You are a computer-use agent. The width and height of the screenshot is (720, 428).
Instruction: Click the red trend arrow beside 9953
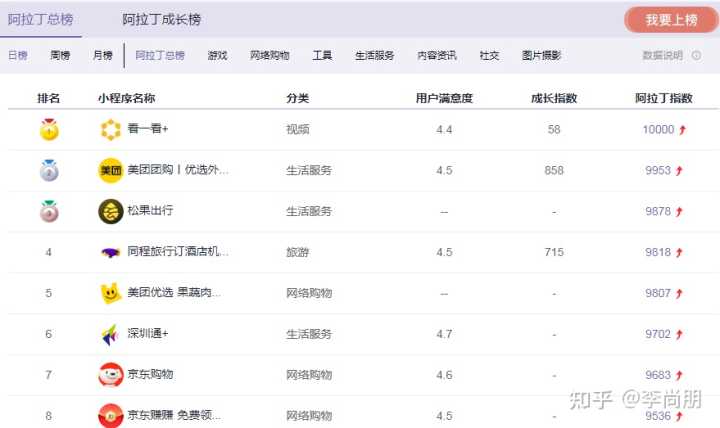679,171
